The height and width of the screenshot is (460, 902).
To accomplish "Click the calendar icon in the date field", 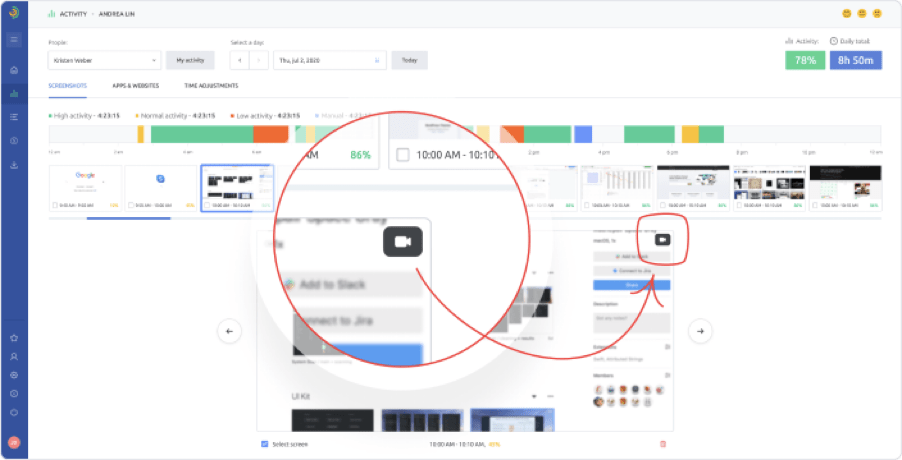I will (377, 60).
